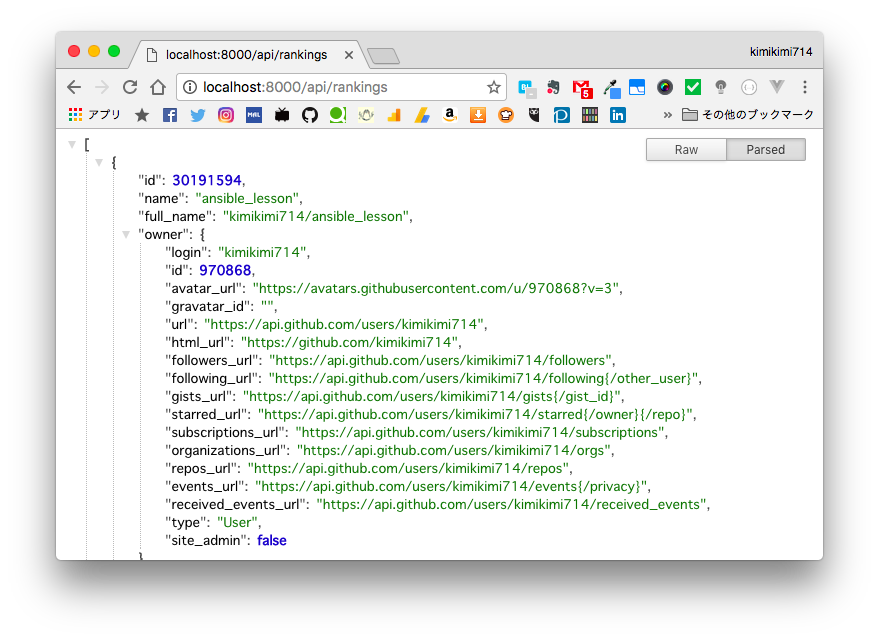Open the アプリ apps shortcut
Viewport: 879px width, 640px height.
coord(94,115)
